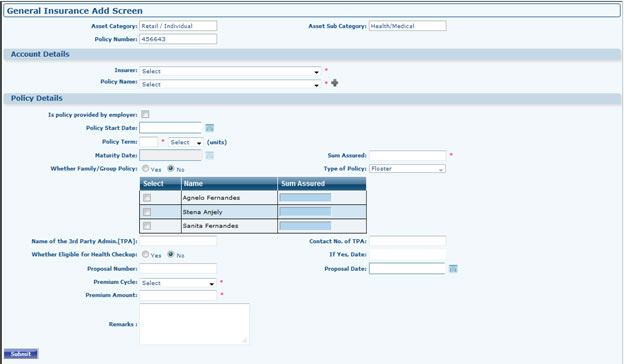Click the Remarks text area
The height and width of the screenshot is (364, 624).
tap(194, 324)
